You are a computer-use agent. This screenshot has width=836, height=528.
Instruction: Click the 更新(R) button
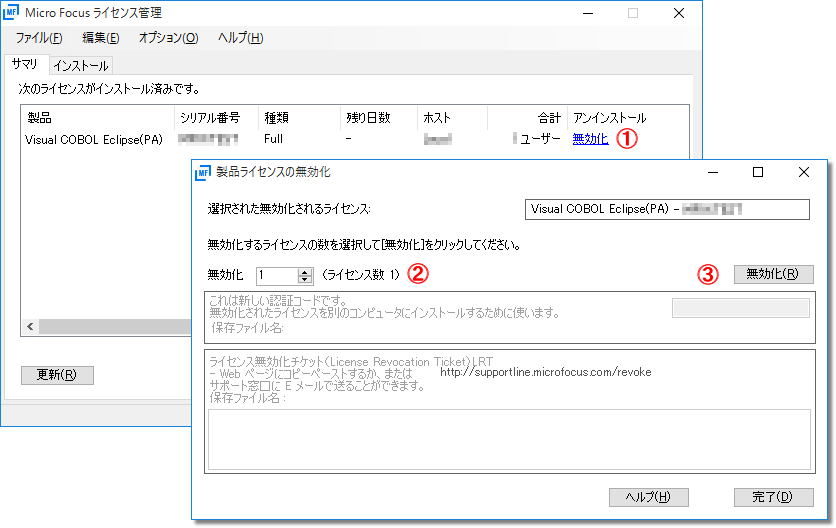(57, 375)
